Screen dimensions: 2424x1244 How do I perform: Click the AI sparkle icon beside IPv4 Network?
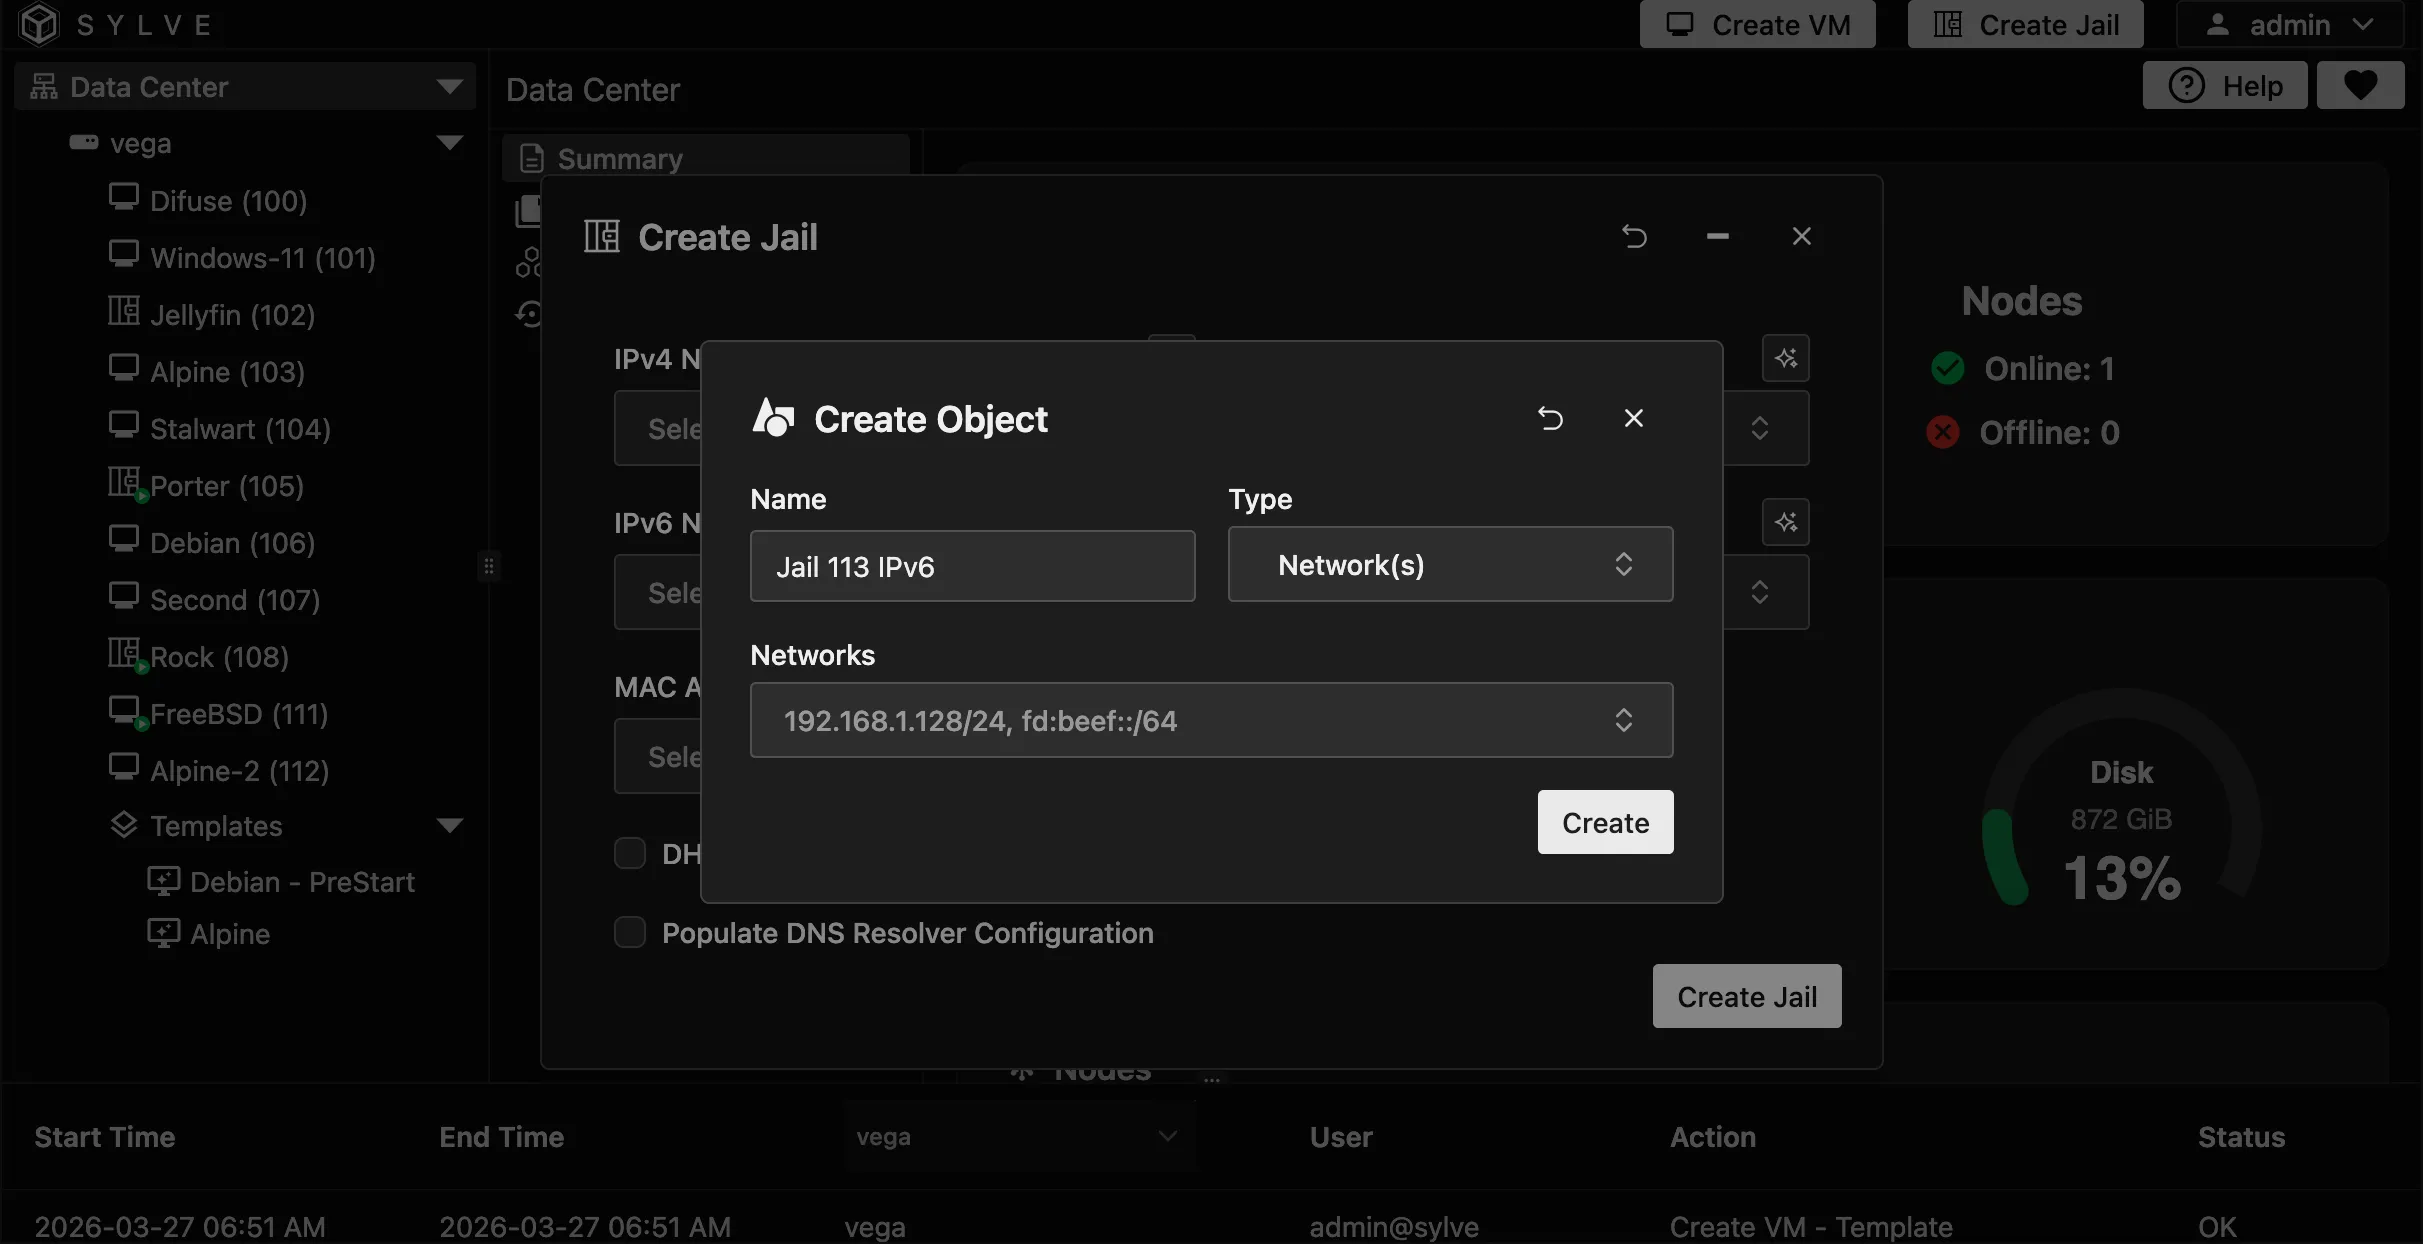[1787, 358]
